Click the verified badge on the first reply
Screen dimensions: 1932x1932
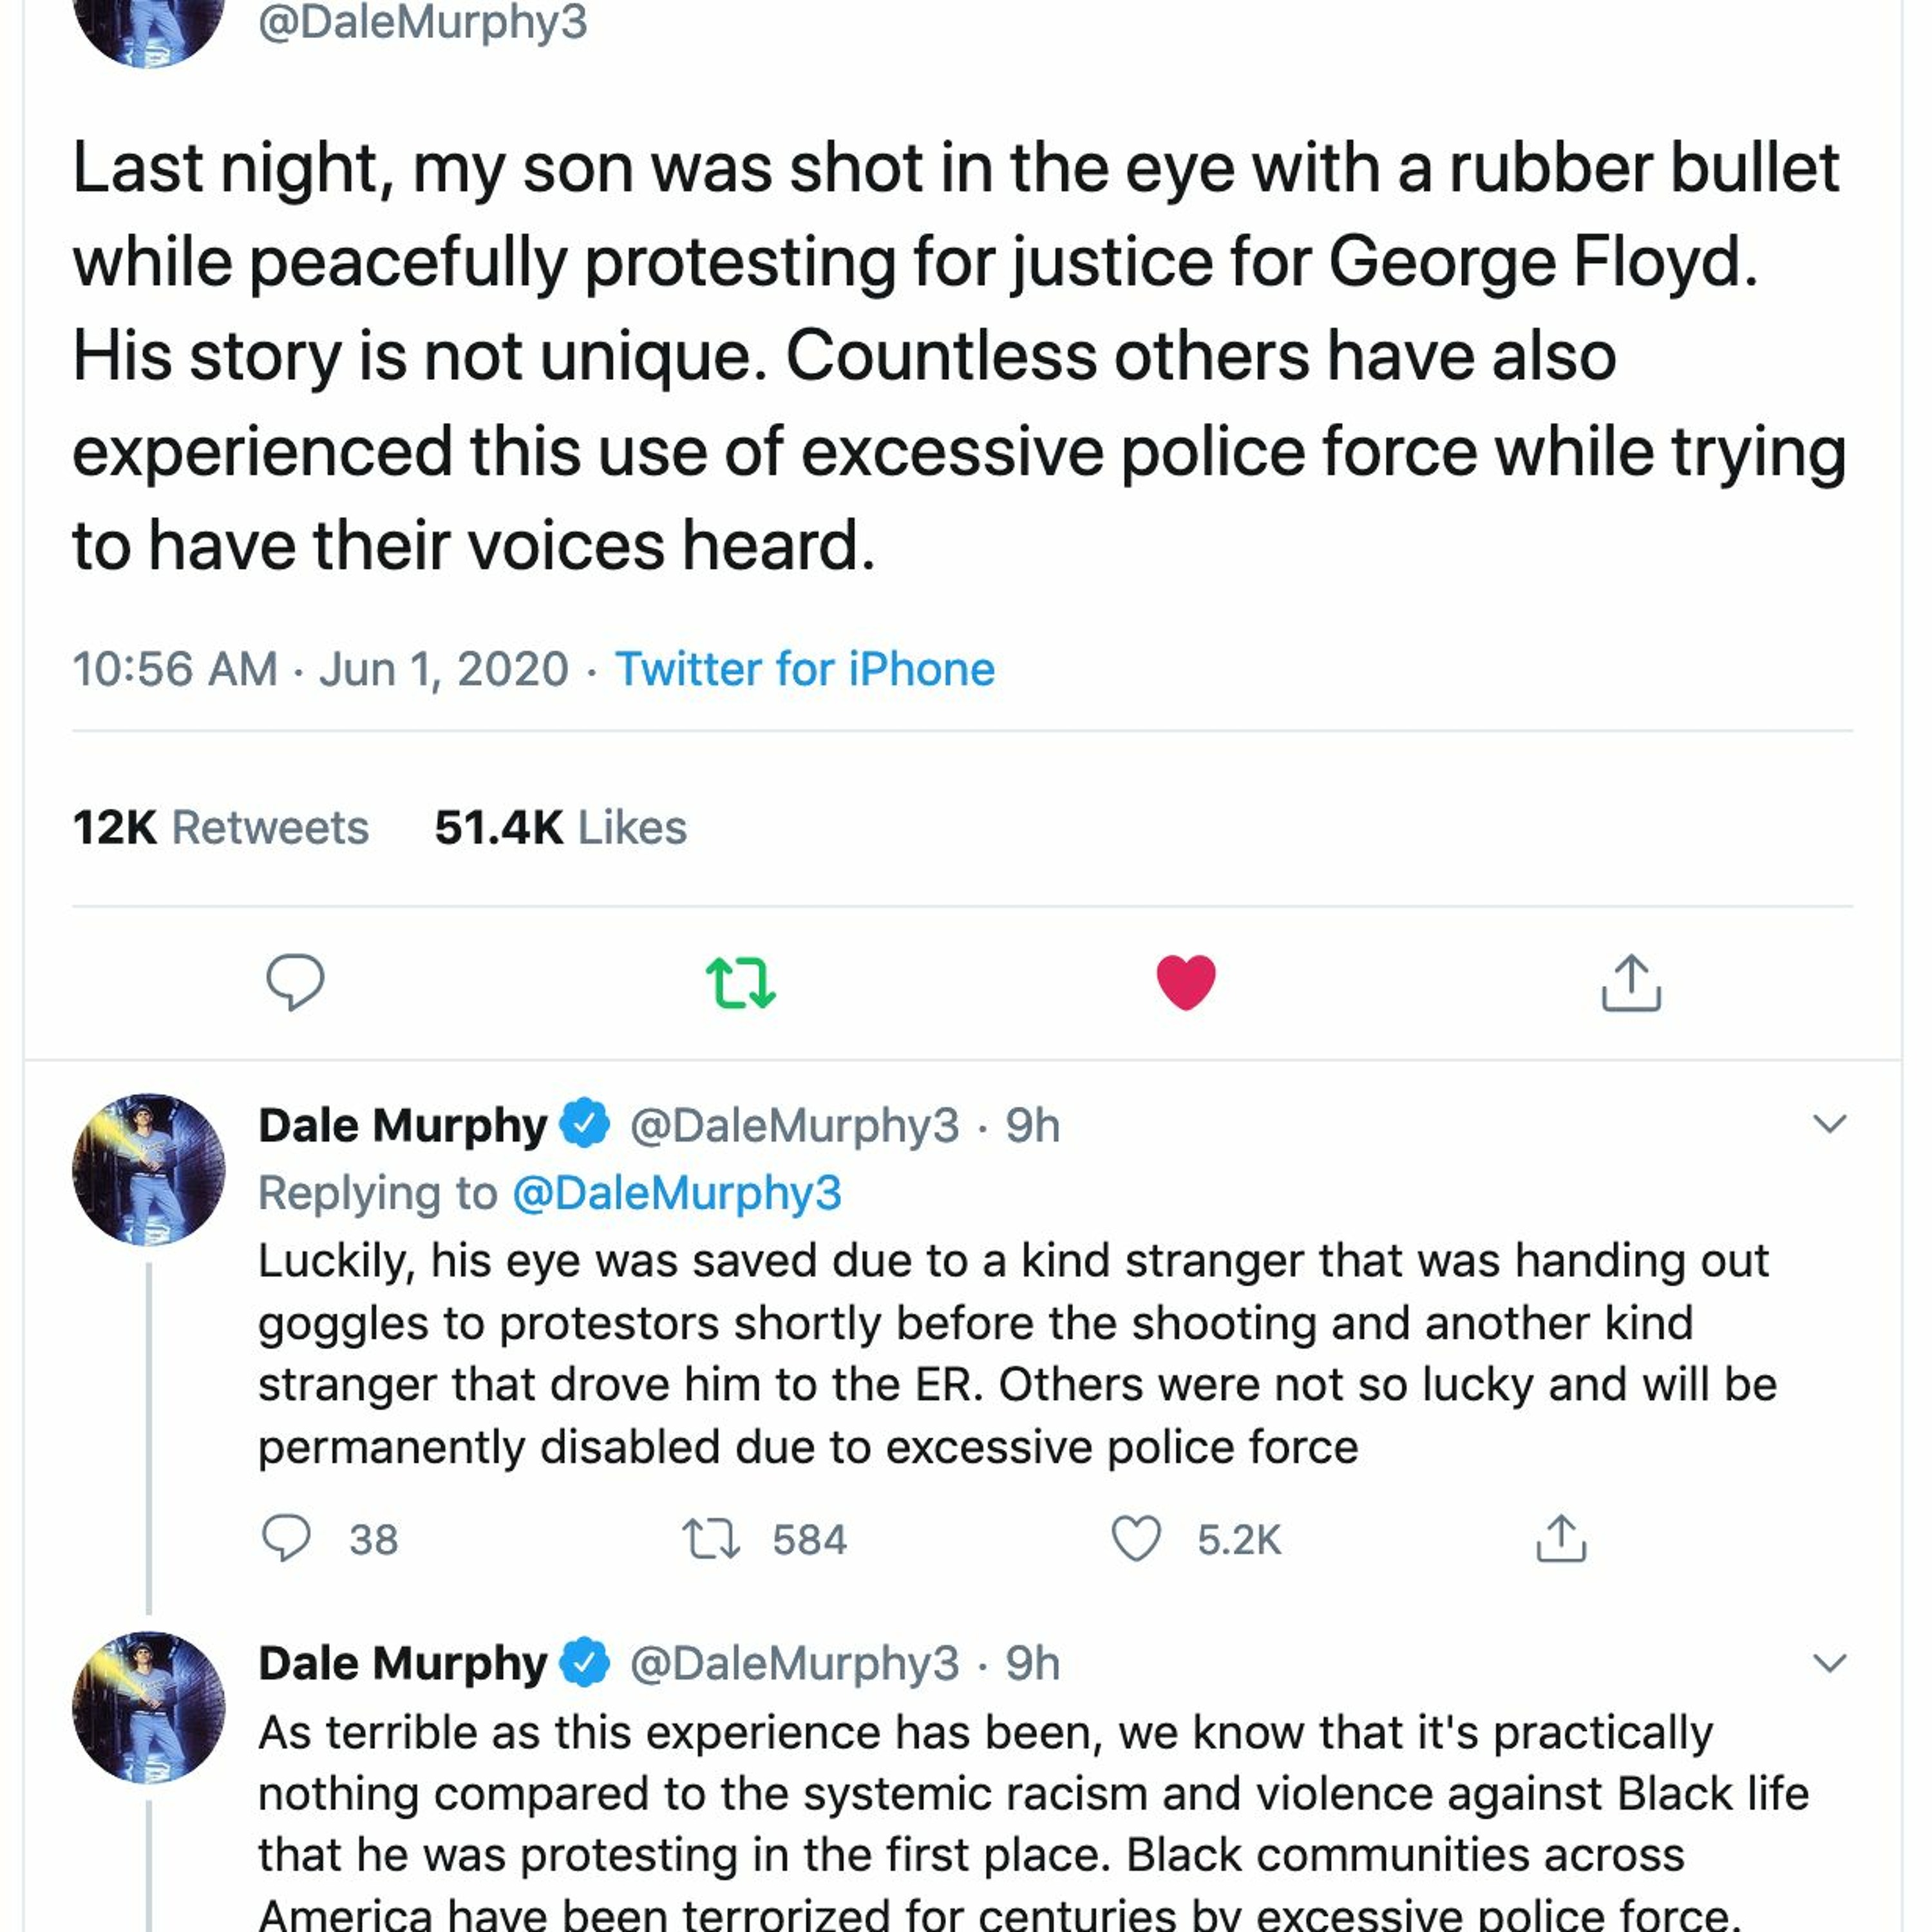tap(585, 1124)
